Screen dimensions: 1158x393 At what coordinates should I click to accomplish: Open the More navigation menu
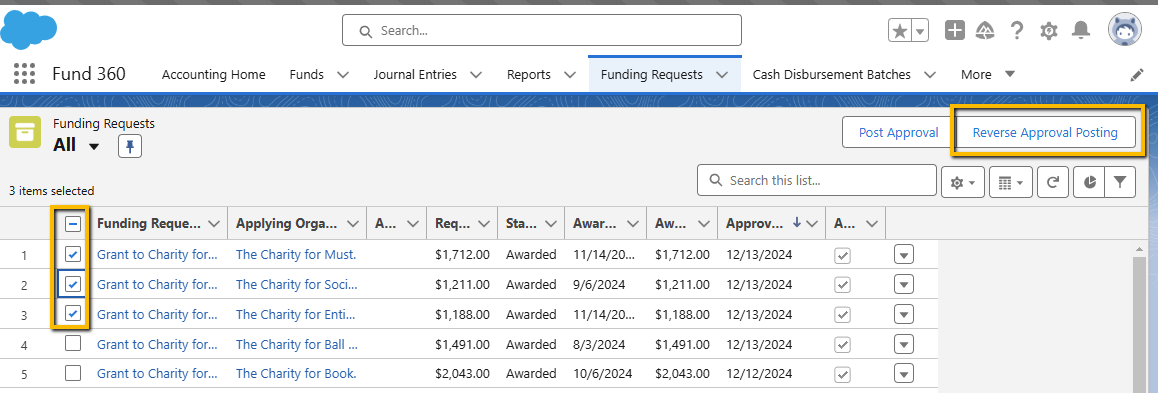(x=988, y=75)
